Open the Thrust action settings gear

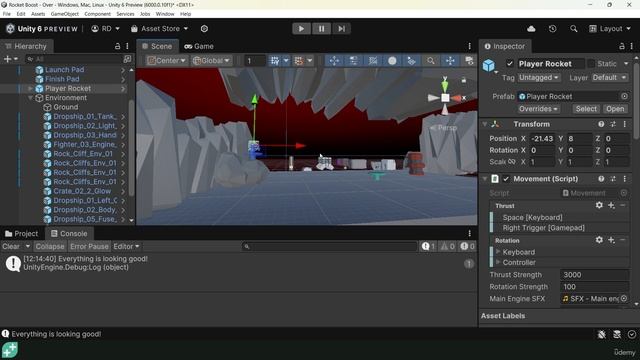(599, 205)
